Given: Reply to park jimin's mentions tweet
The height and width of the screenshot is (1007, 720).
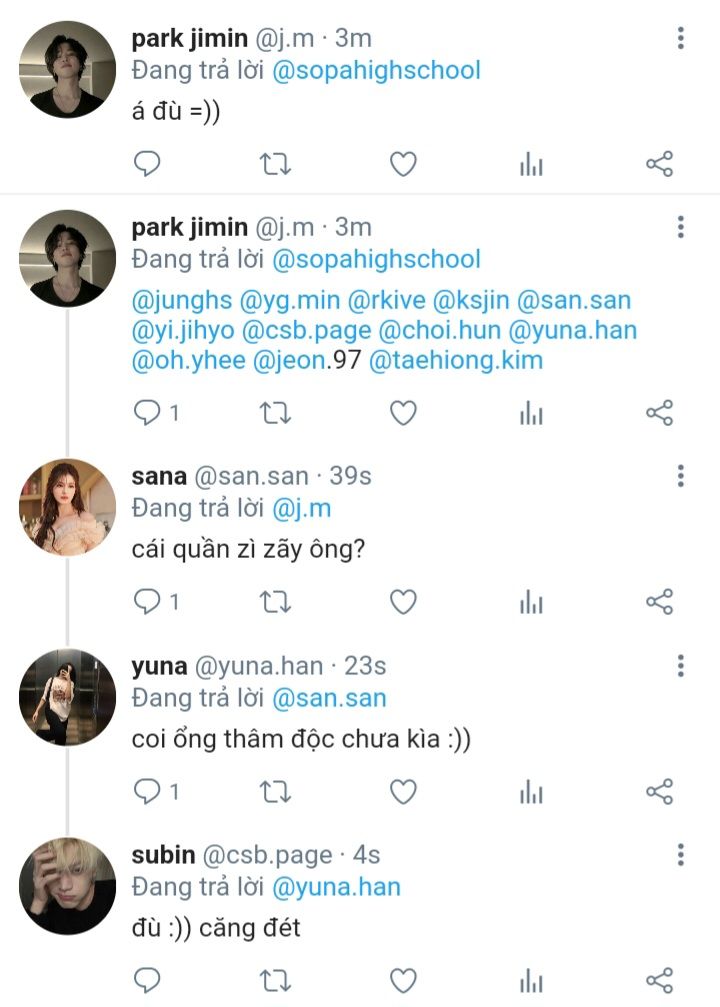Looking at the screenshot, I should (x=147, y=412).
